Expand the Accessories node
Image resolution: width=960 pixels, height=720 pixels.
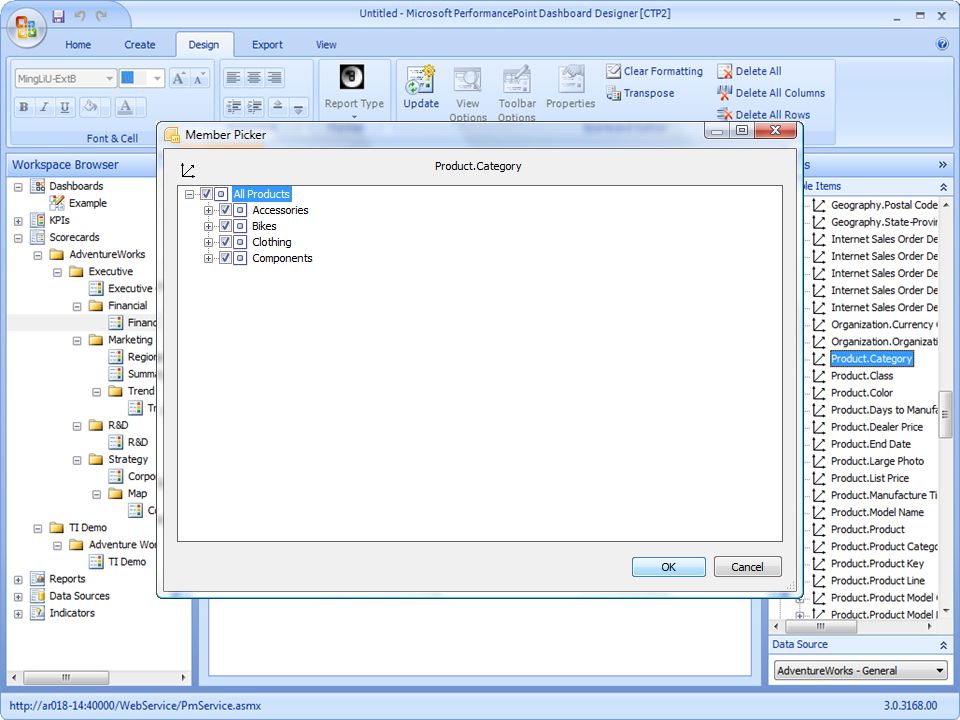tap(208, 210)
